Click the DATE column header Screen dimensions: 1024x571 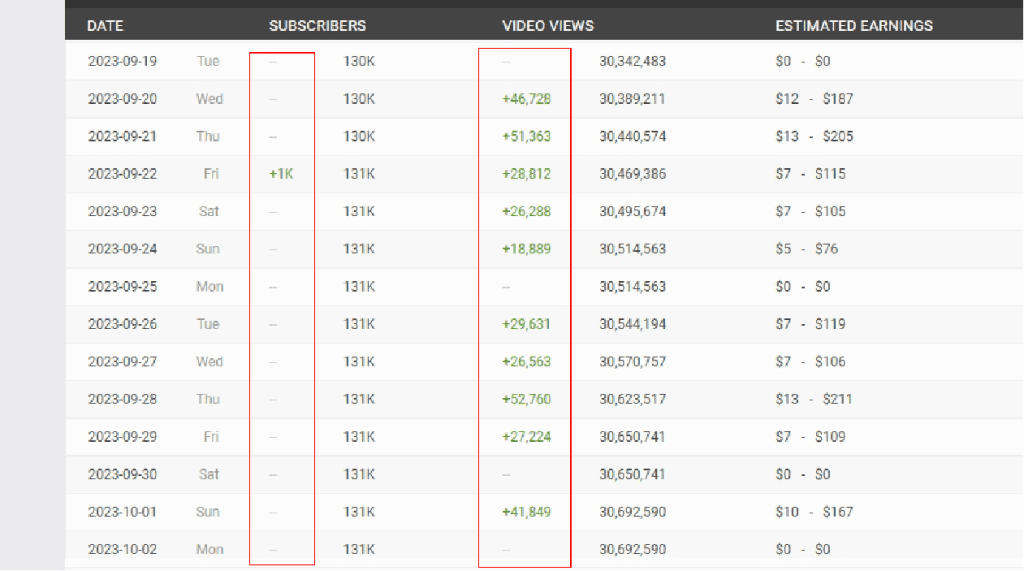click(105, 25)
